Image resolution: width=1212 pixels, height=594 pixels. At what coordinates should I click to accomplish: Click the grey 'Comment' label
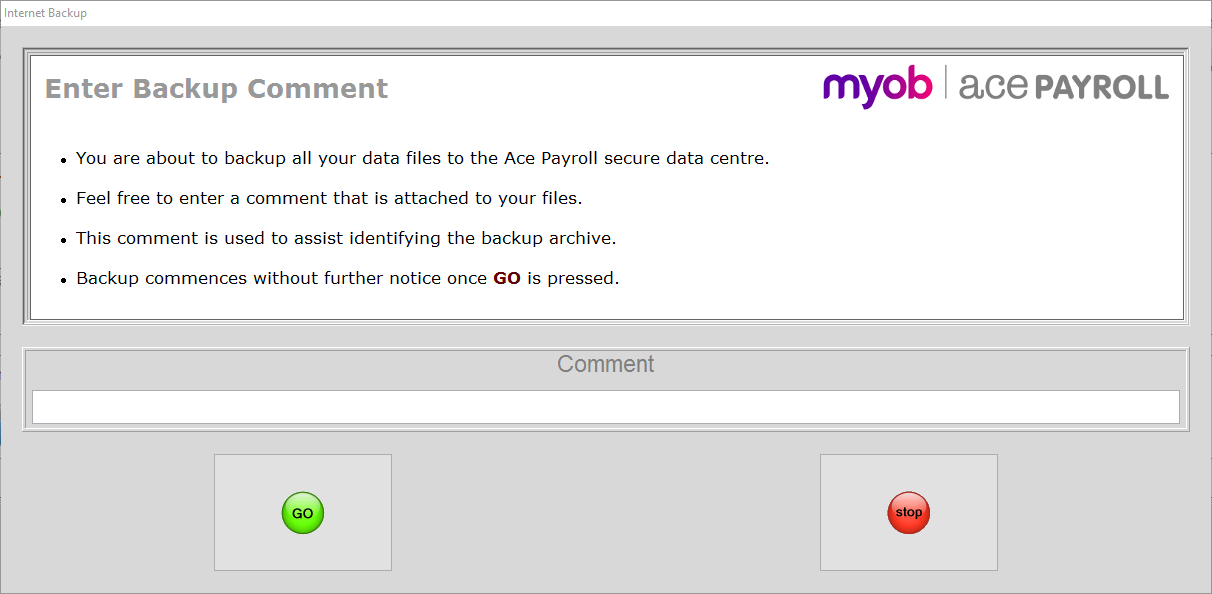[x=605, y=364]
